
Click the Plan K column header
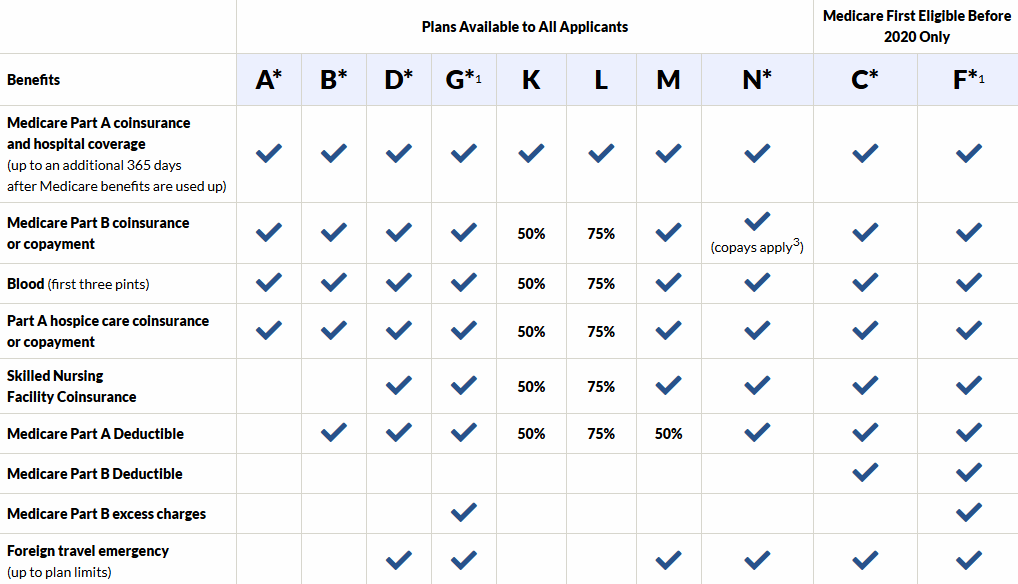531,80
